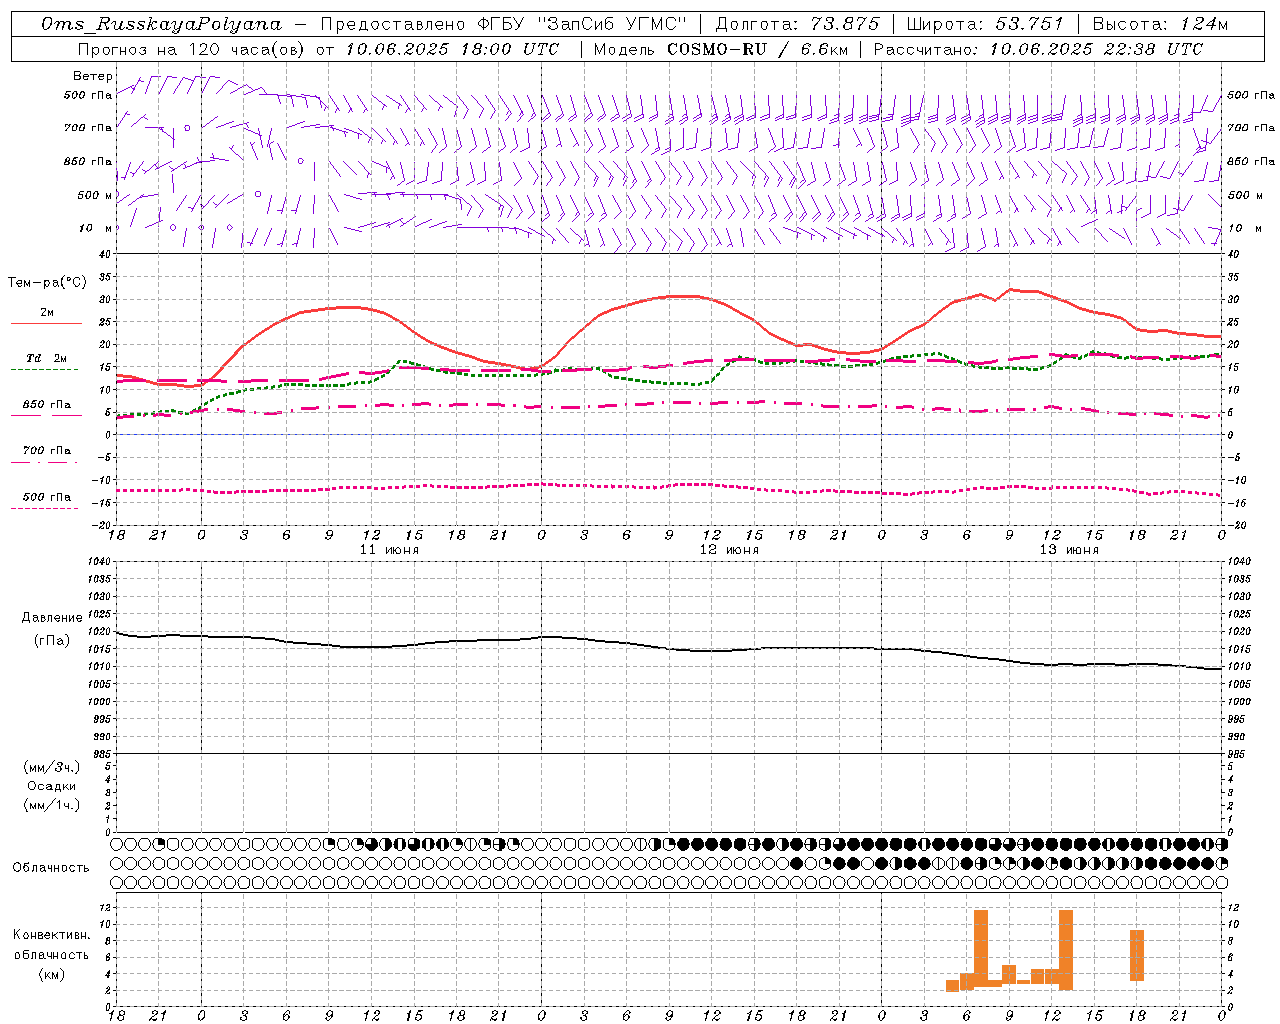Click the Td 2м dew point legend entry
This screenshot has height=1024, width=1280.
pyautogui.click(x=47, y=358)
